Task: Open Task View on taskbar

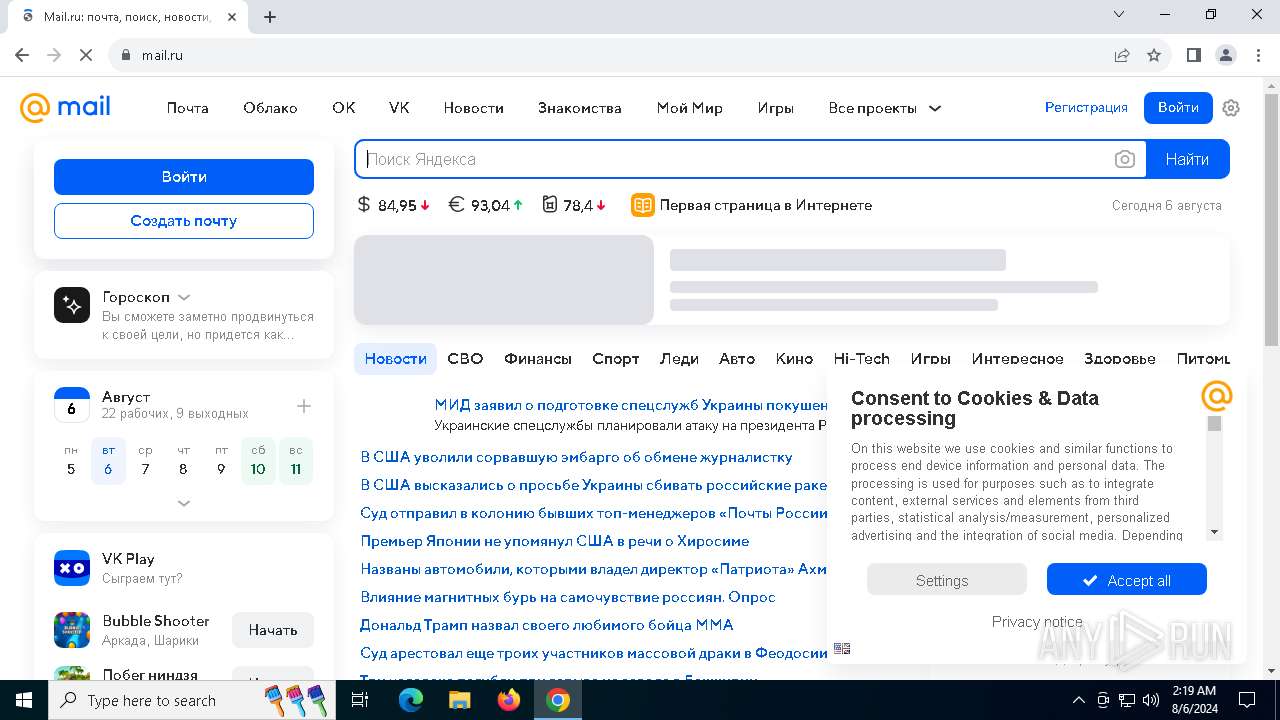Action: click(x=360, y=700)
